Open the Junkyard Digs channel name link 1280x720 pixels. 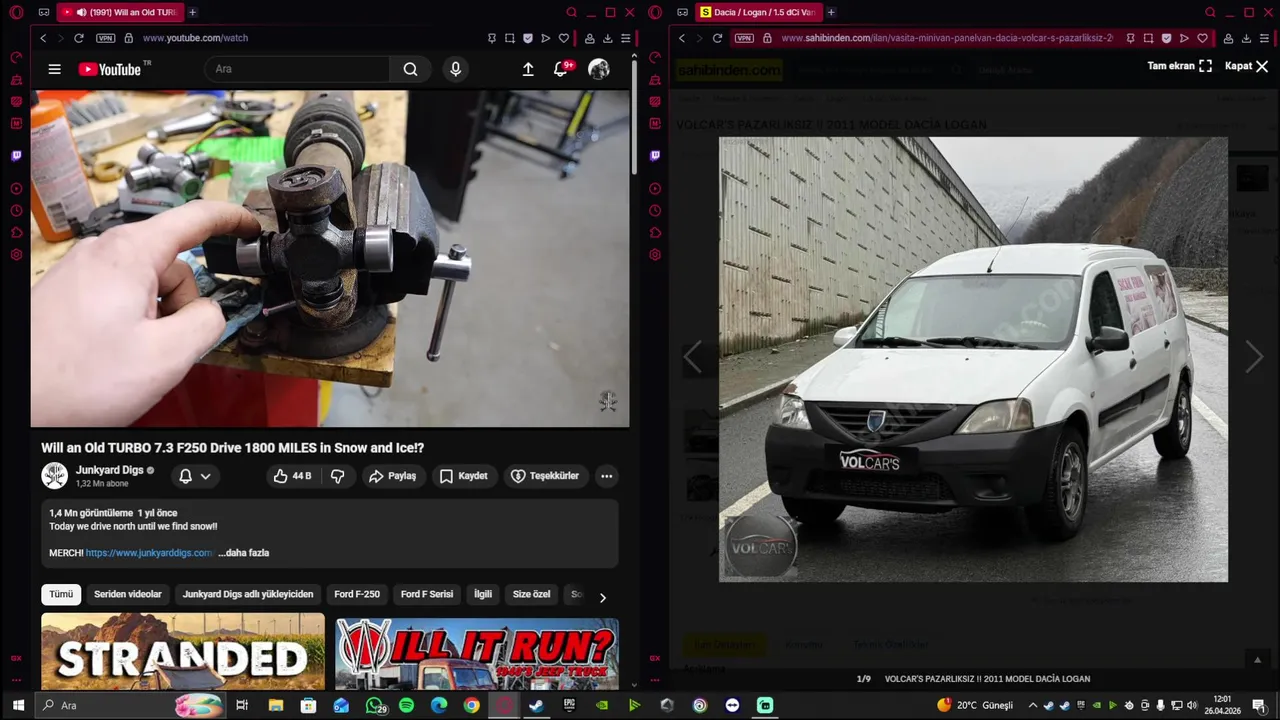pos(110,470)
